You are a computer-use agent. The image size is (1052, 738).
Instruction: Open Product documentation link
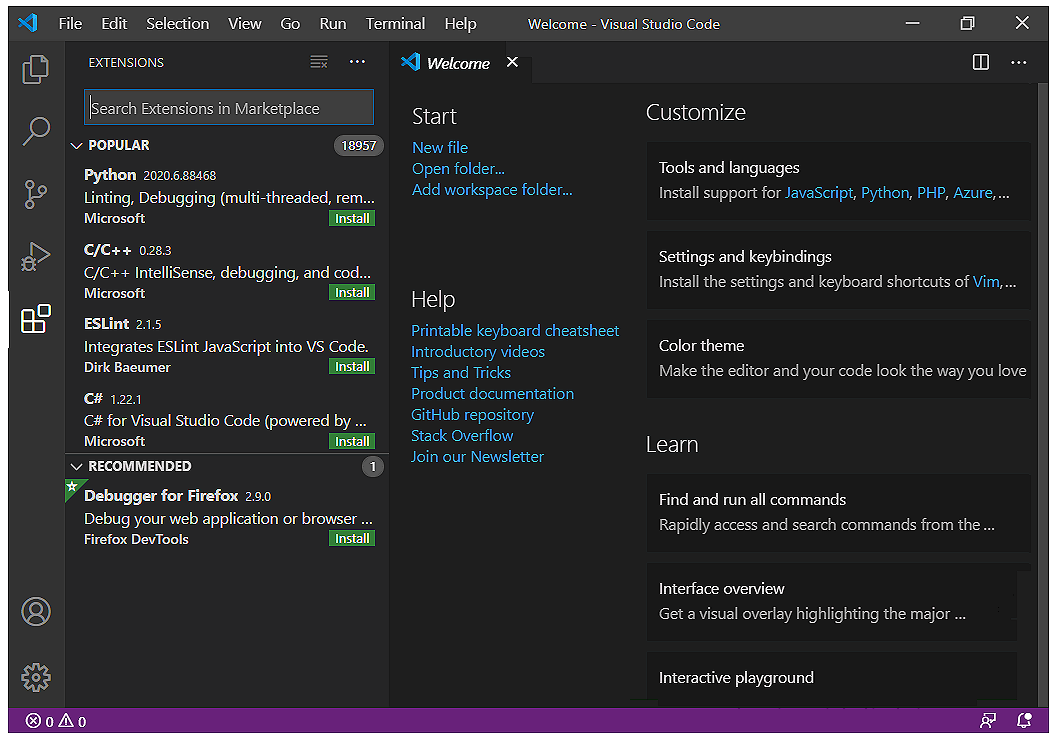(x=492, y=394)
